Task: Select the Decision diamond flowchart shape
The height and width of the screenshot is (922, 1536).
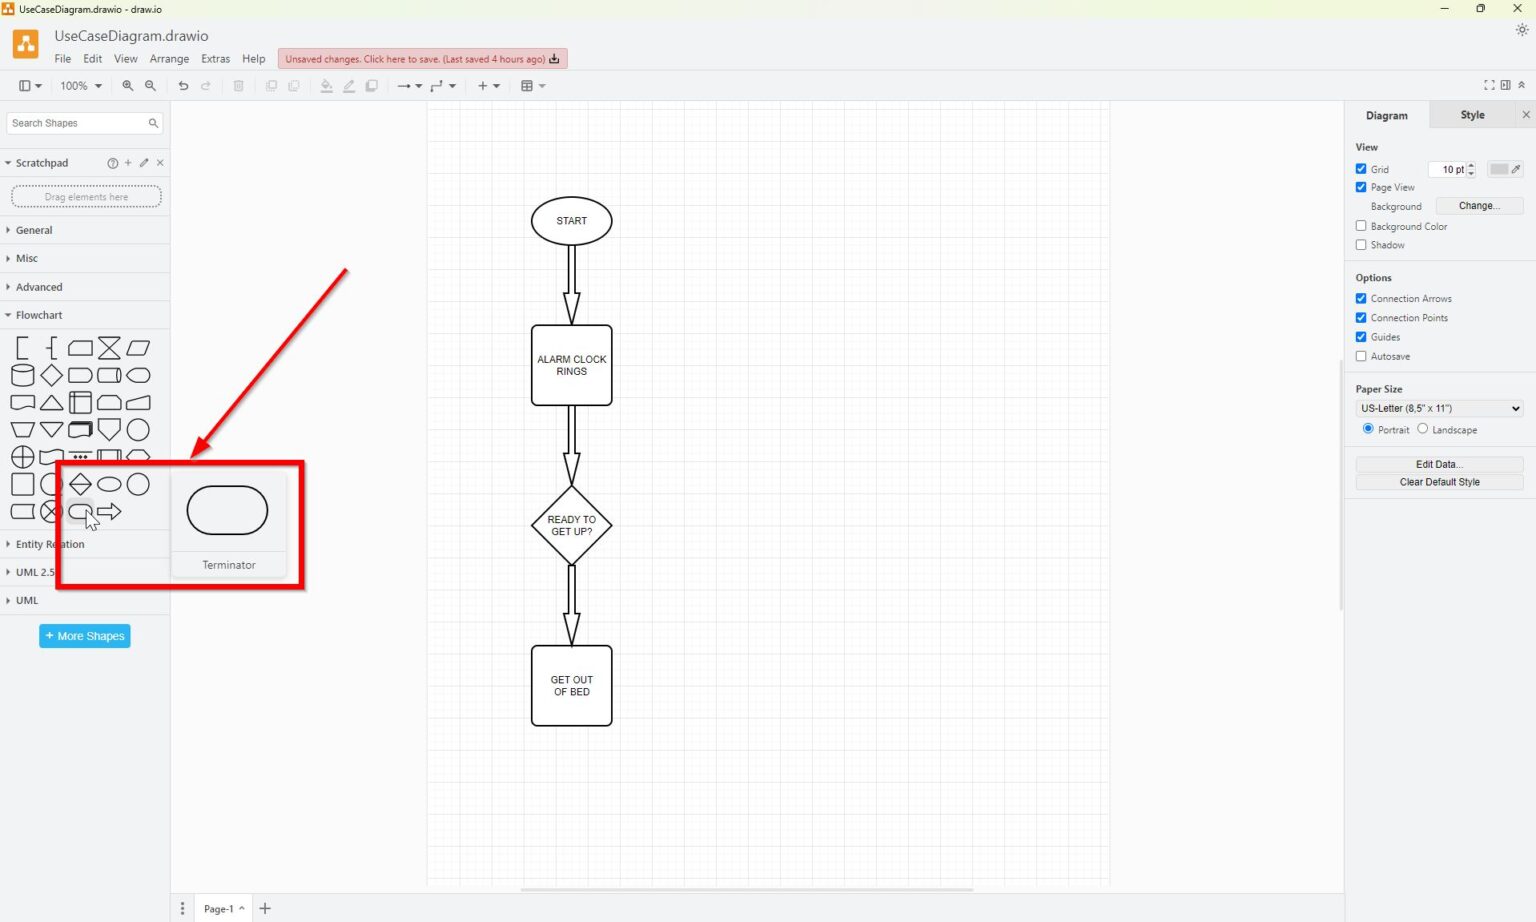Action: tap(51, 375)
